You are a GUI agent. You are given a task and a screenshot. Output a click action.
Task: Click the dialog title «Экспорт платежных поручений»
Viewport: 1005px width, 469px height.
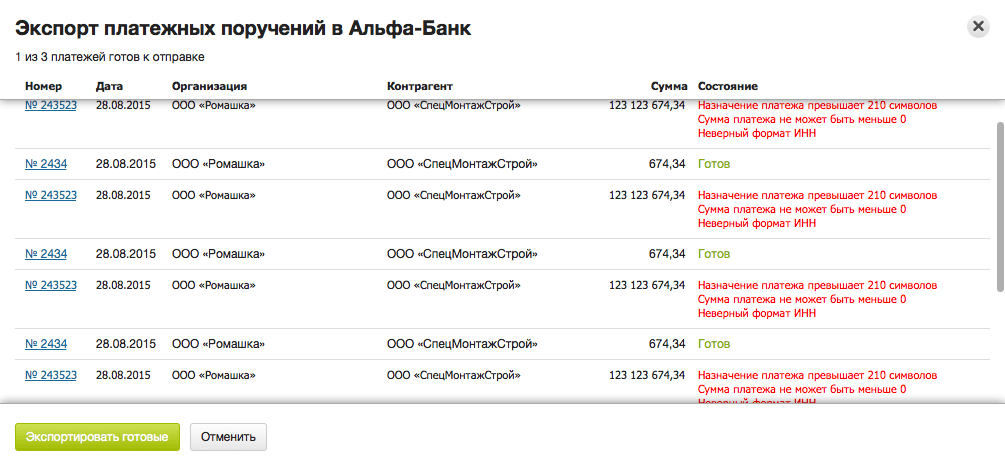pyautogui.click(x=243, y=29)
